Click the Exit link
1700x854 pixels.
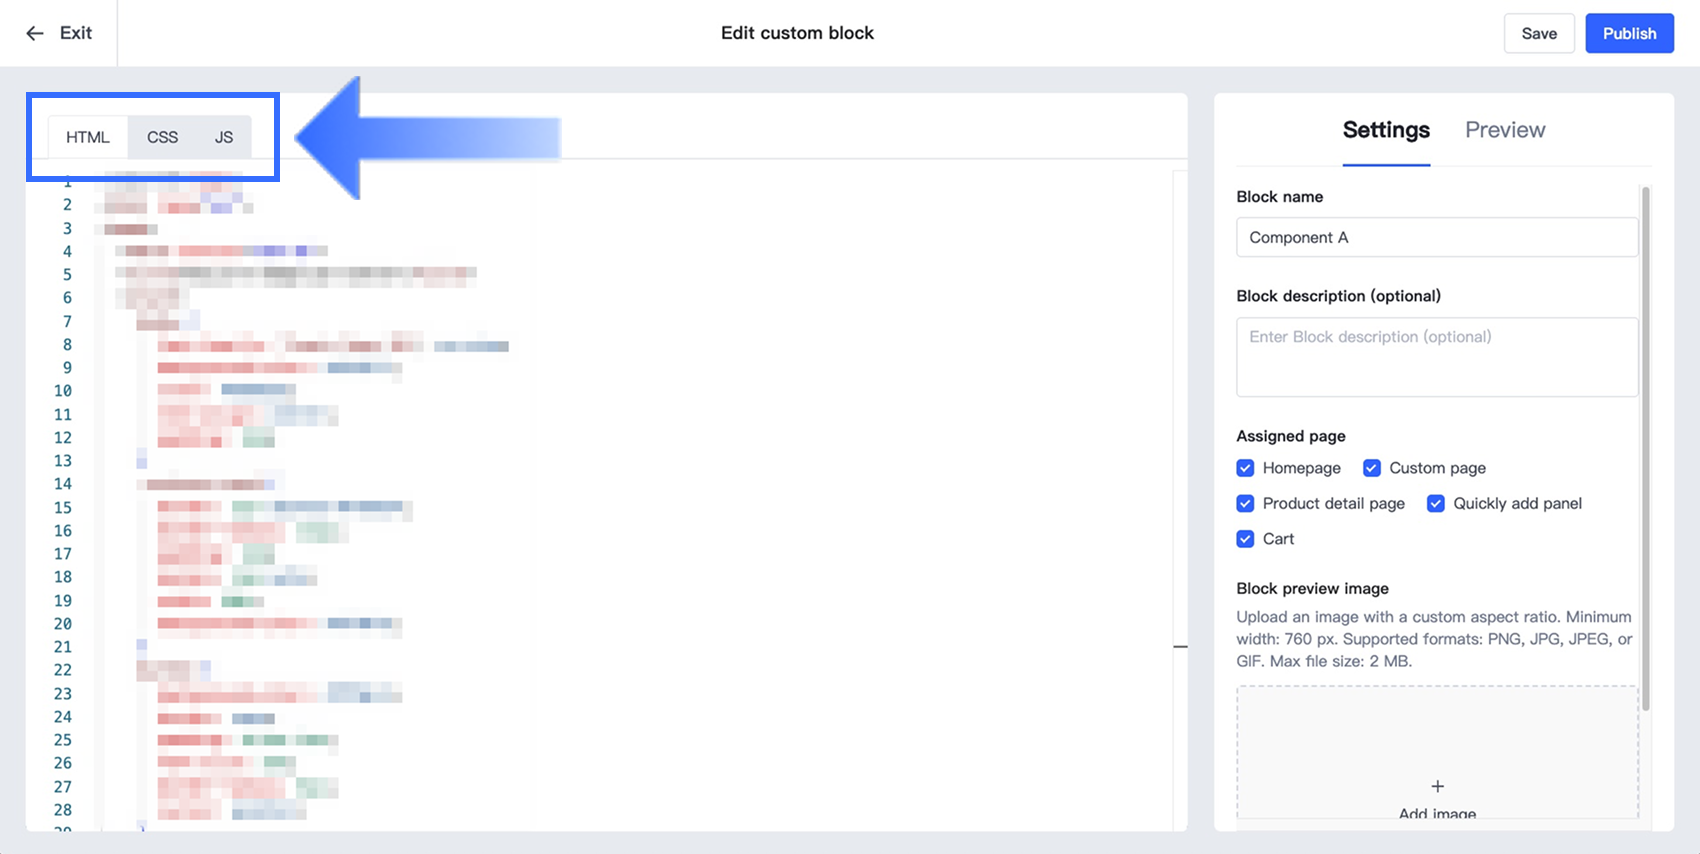(x=75, y=33)
